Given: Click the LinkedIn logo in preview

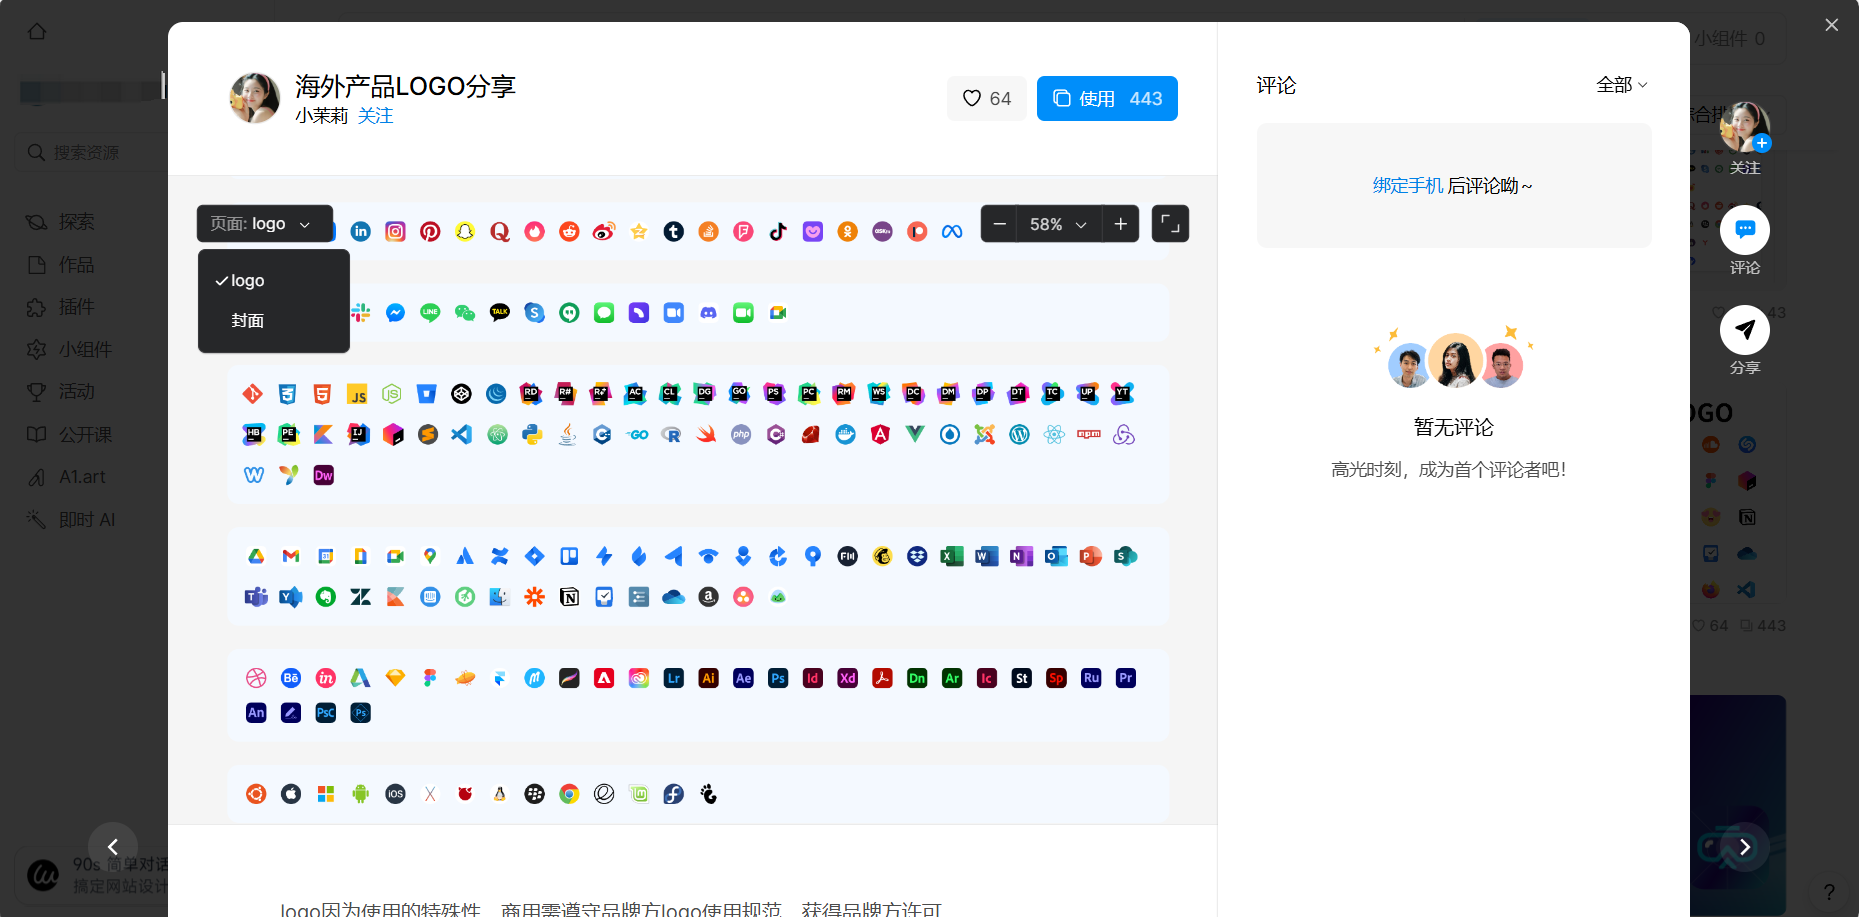Looking at the screenshot, I should (x=360, y=232).
